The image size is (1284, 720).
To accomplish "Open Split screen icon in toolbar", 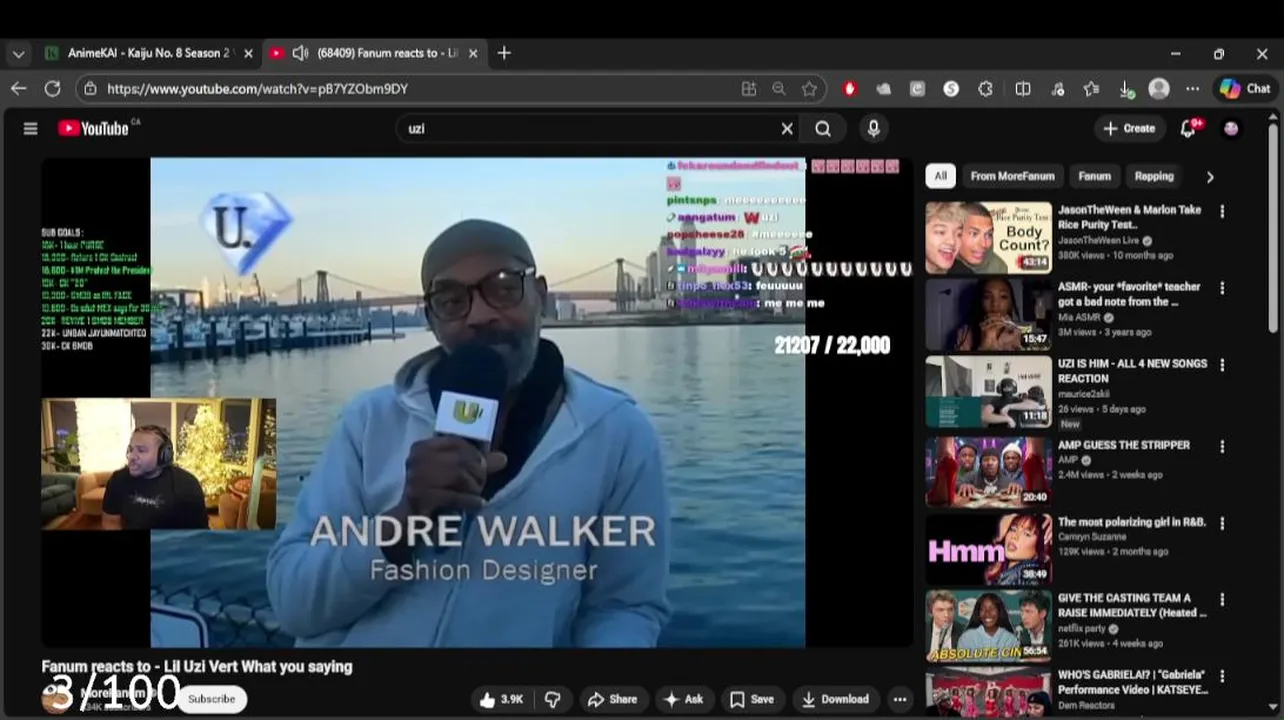I will pos(1023,89).
